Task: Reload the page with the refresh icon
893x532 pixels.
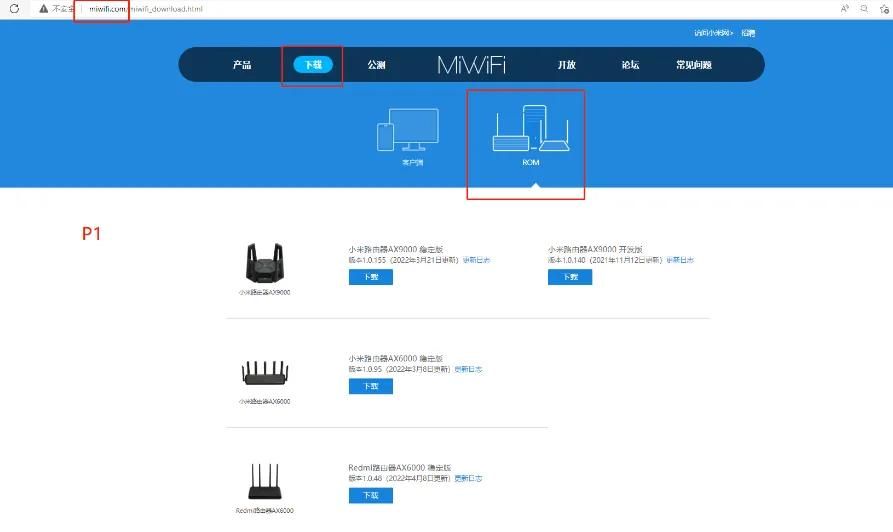Action: pyautogui.click(x=14, y=9)
